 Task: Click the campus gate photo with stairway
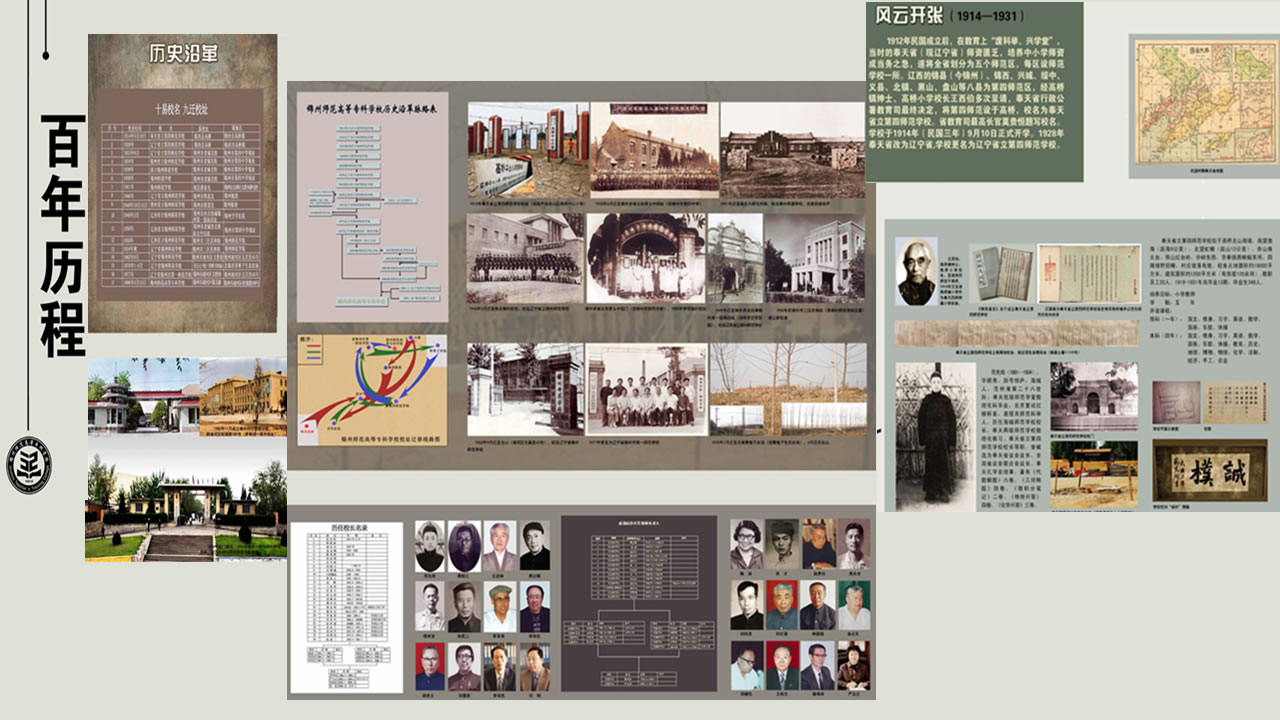pyautogui.click(x=186, y=507)
